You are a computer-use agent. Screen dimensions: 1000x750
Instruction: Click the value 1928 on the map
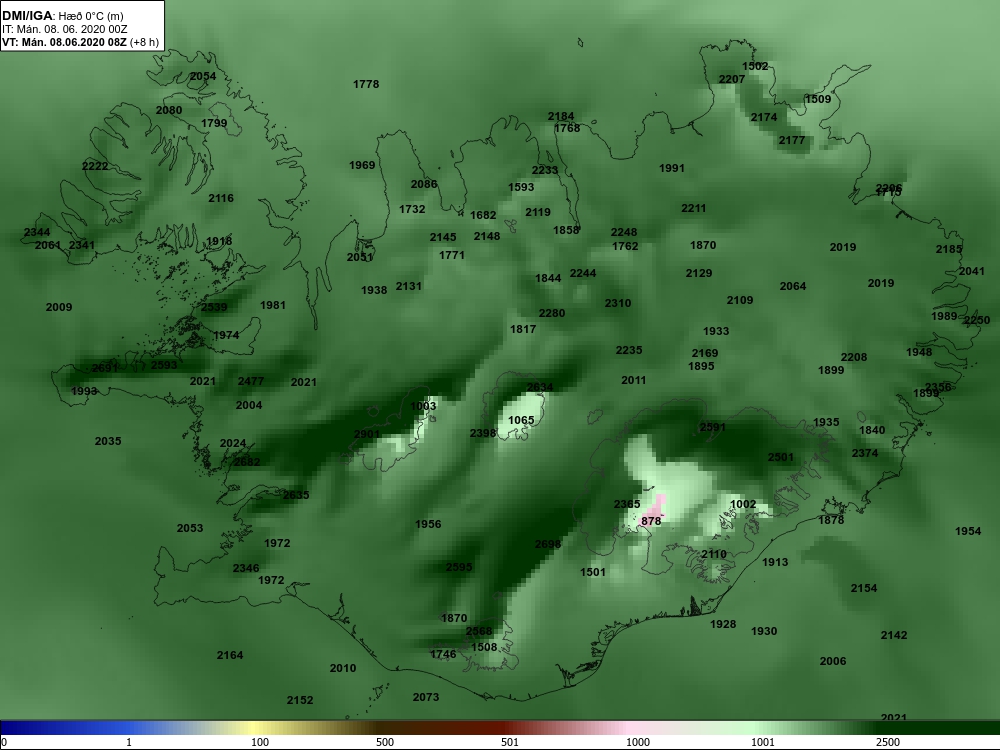pos(723,624)
